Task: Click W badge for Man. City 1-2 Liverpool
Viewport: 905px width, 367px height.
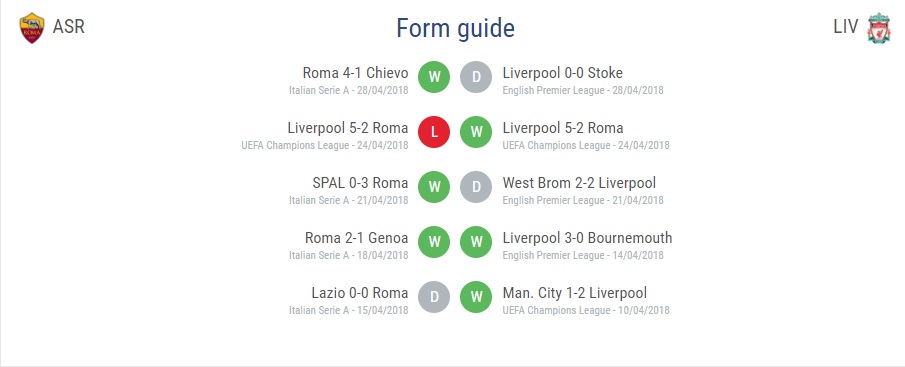Action: click(476, 297)
